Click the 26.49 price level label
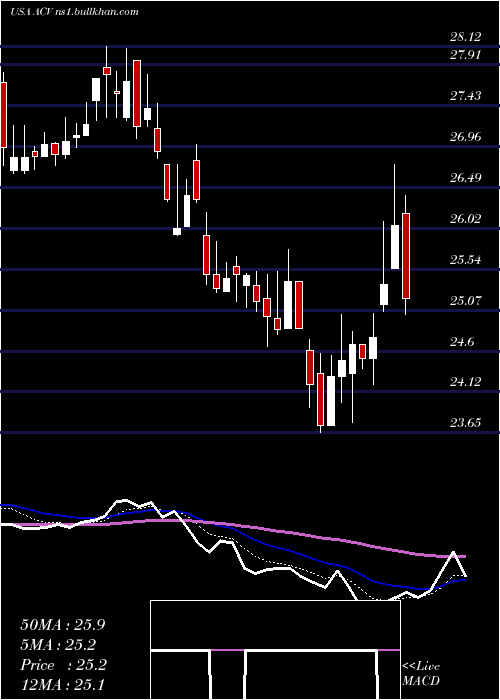 (x=465, y=178)
